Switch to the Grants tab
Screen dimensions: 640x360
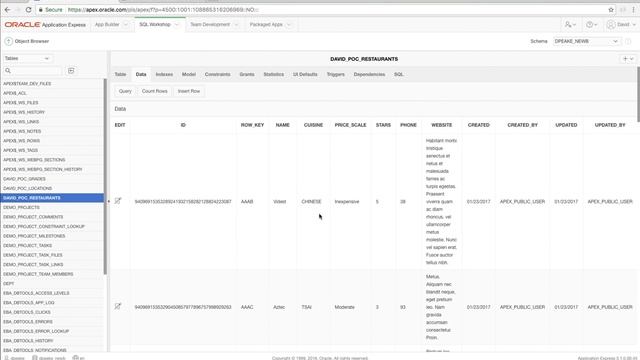247,74
